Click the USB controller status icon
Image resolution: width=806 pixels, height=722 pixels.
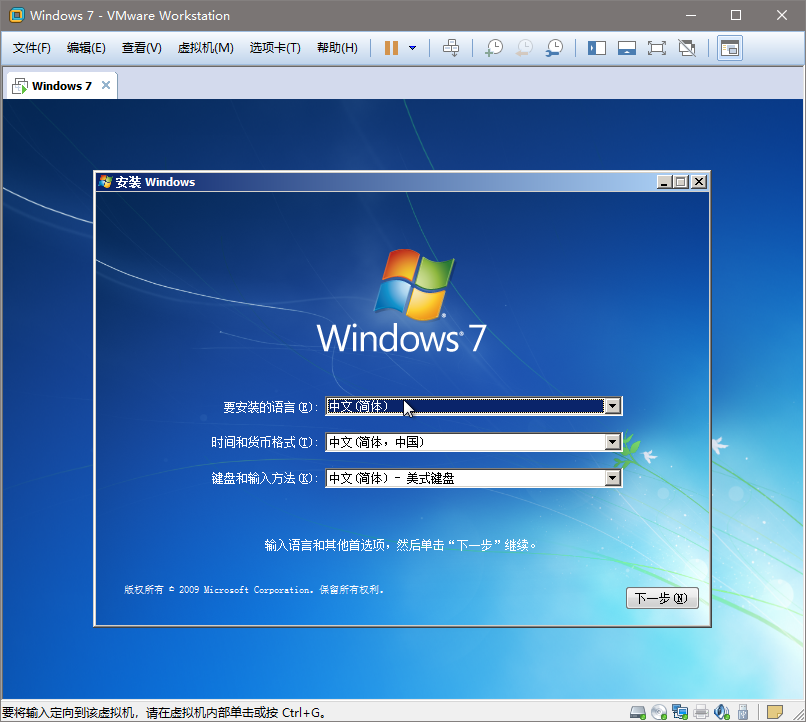point(742,712)
